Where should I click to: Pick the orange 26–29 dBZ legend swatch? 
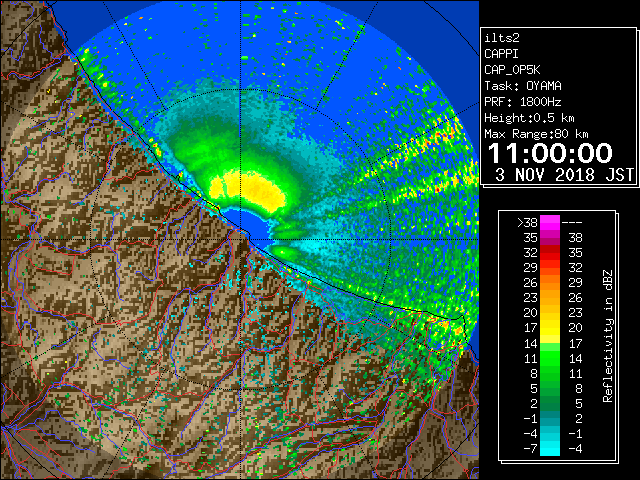click(x=550, y=283)
